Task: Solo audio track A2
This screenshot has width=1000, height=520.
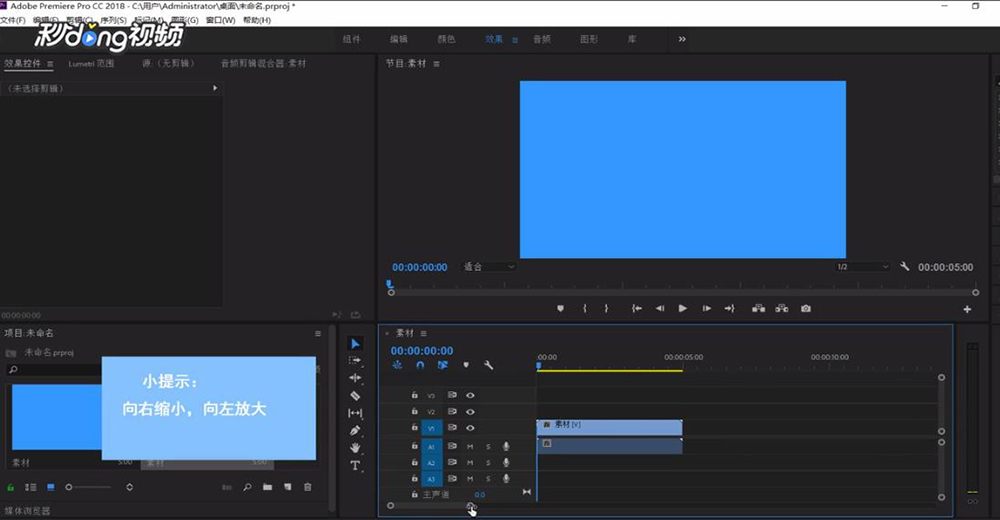Action: tap(489, 463)
